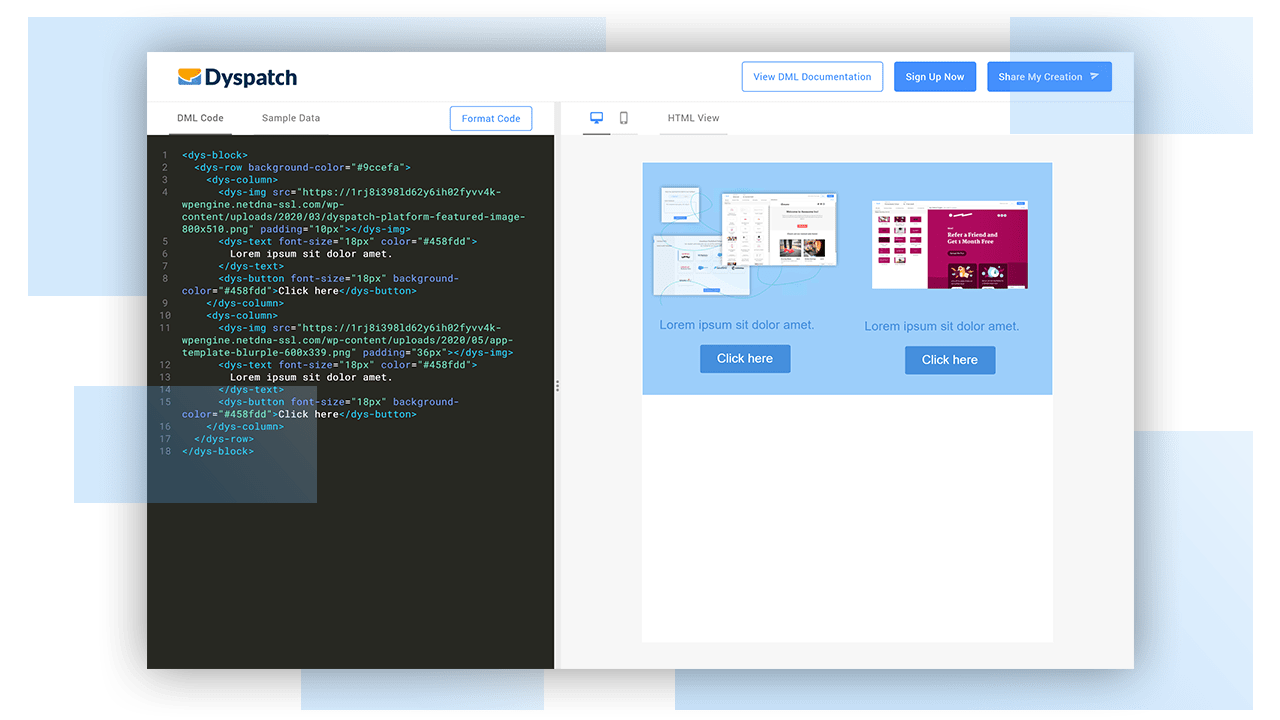Switch preview to mobile view
The image size is (1280, 720).
pos(623,117)
